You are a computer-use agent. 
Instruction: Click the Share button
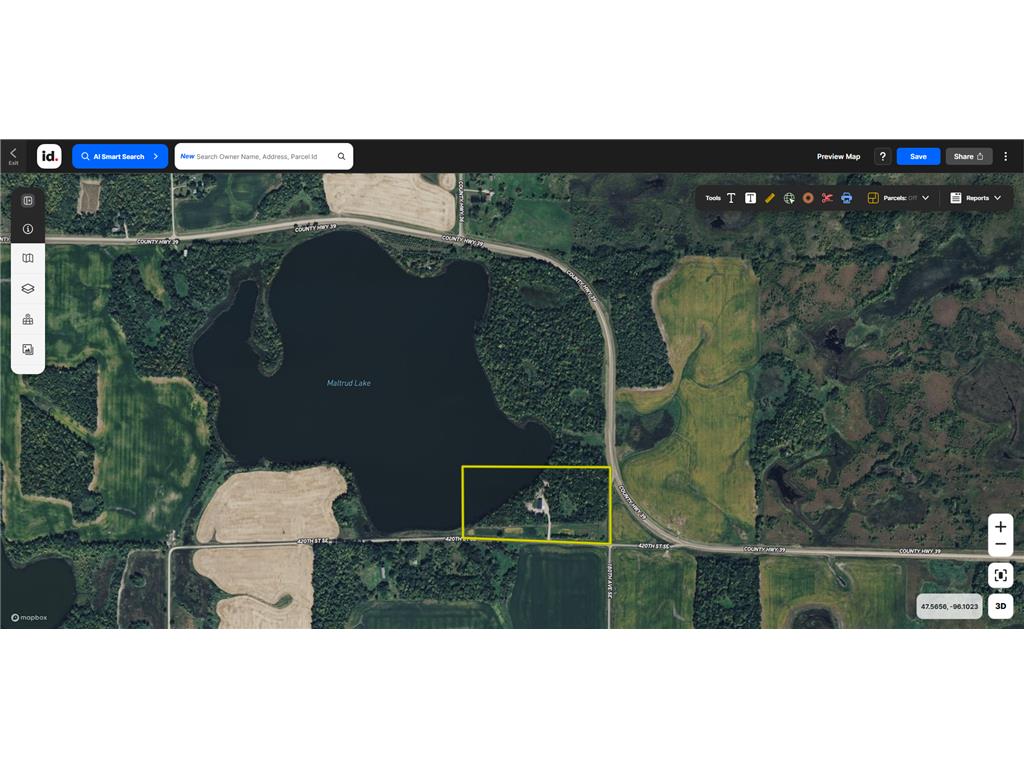968,157
